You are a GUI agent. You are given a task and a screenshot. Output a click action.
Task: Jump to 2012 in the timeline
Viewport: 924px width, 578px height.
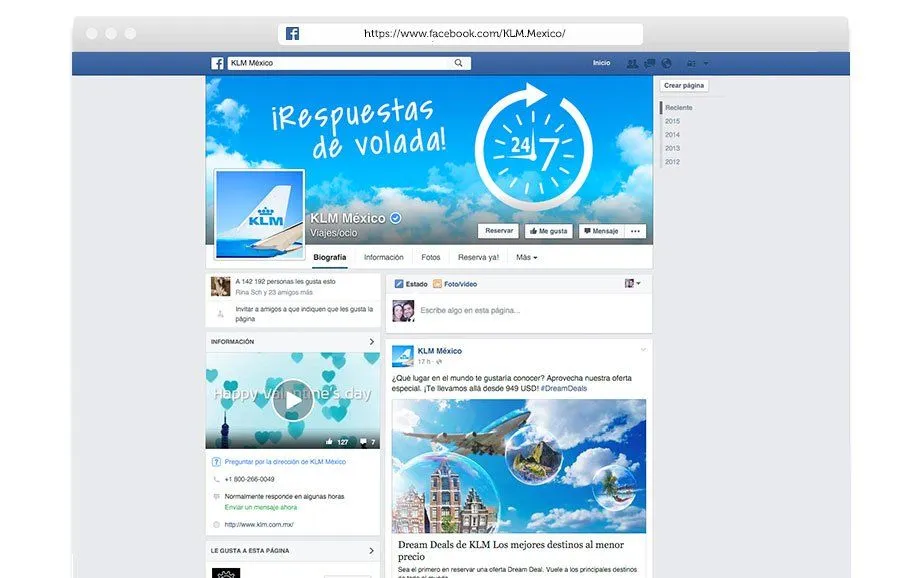tap(672, 162)
